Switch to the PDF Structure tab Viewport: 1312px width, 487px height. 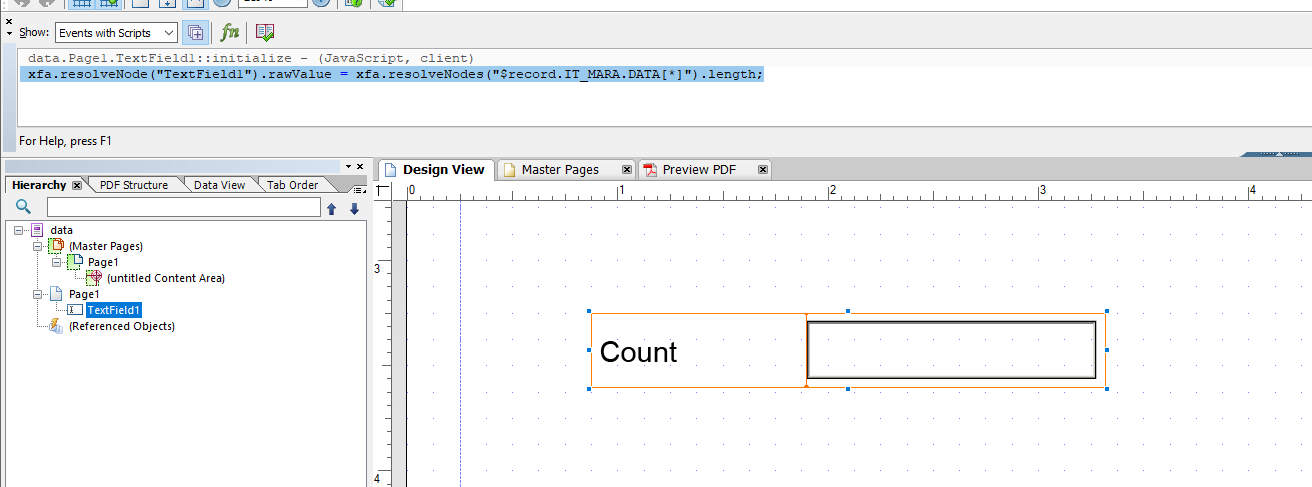tap(133, 185)
